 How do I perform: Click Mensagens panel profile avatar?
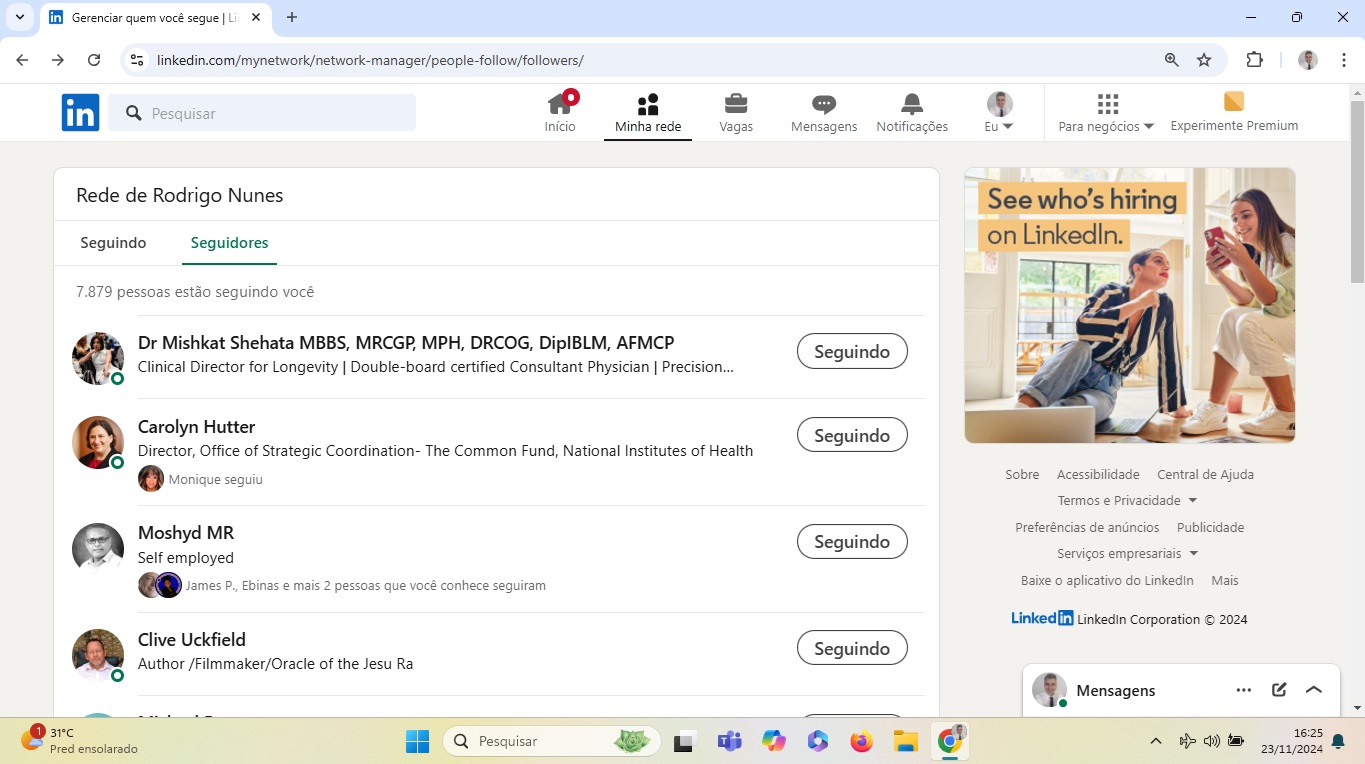[x=1049, y=690]
